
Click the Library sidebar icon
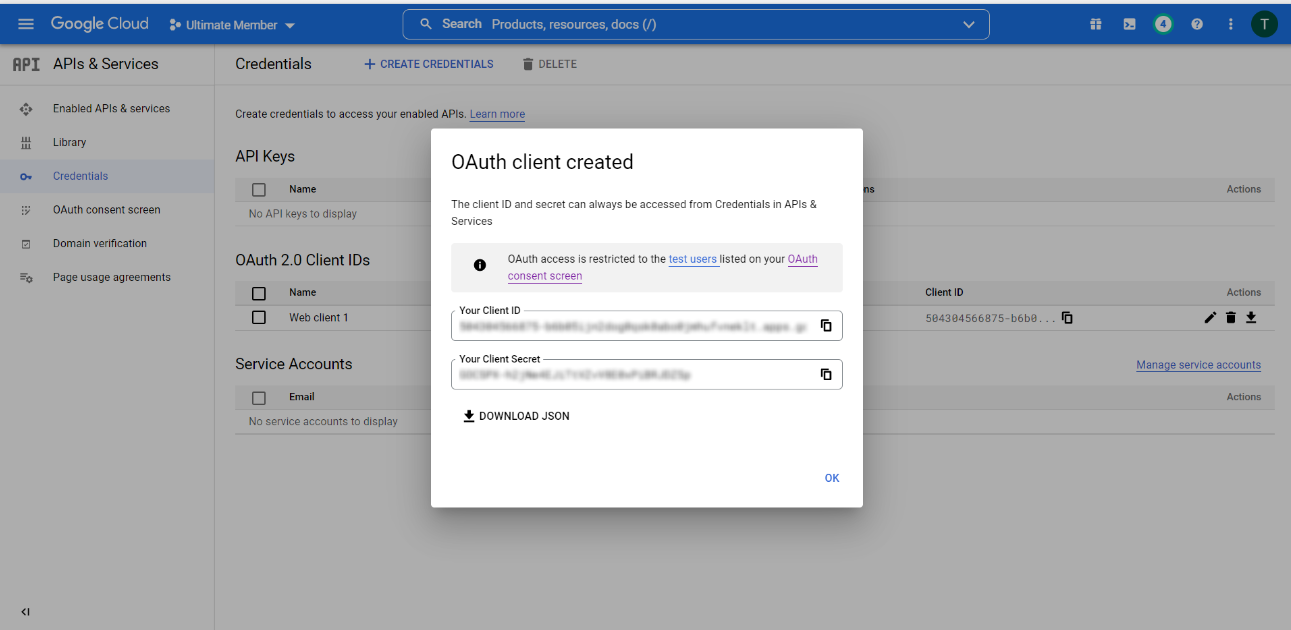point(26,143)
